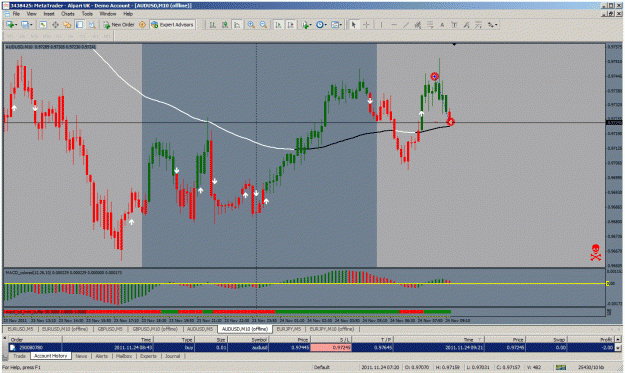Select the Fibonacci Retracement tool

click(430, 25)
